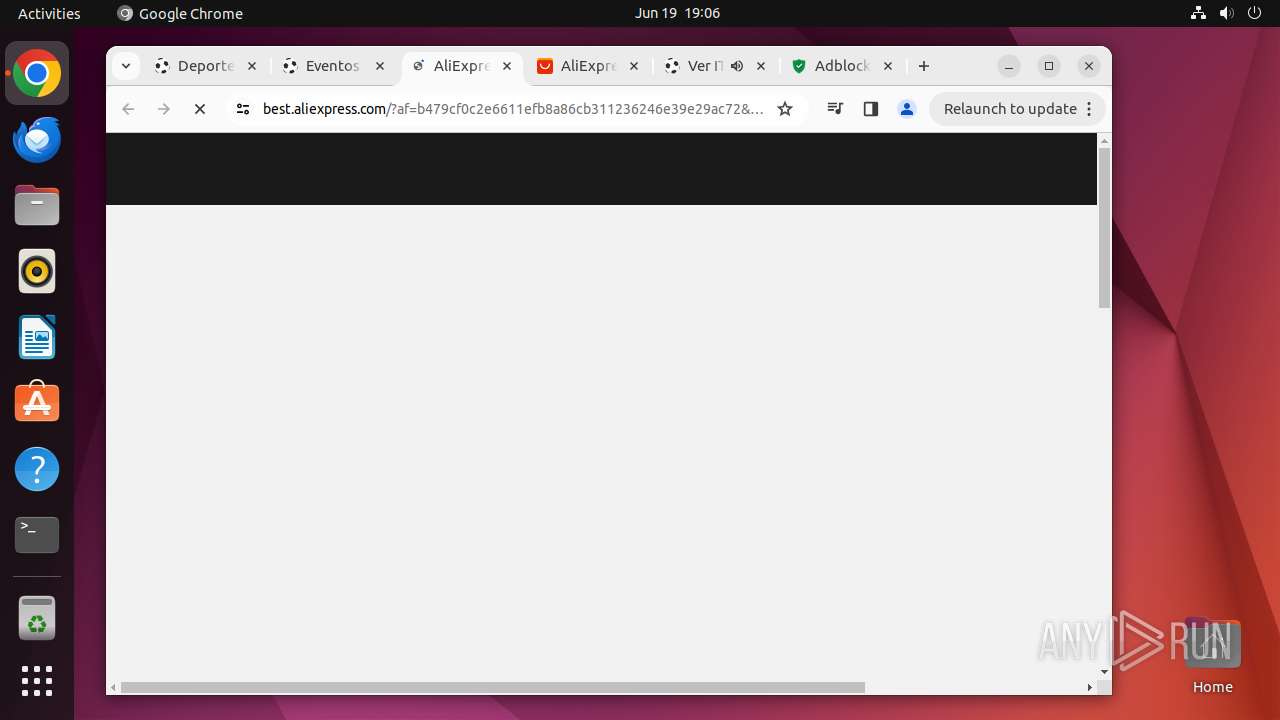Open a new tab with plus button

pos(924,66)
